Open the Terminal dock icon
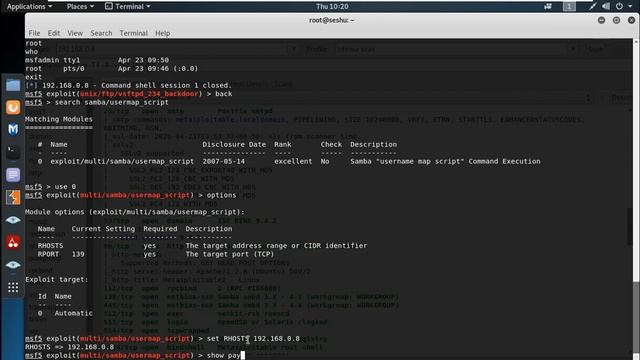 pos(13,152)
